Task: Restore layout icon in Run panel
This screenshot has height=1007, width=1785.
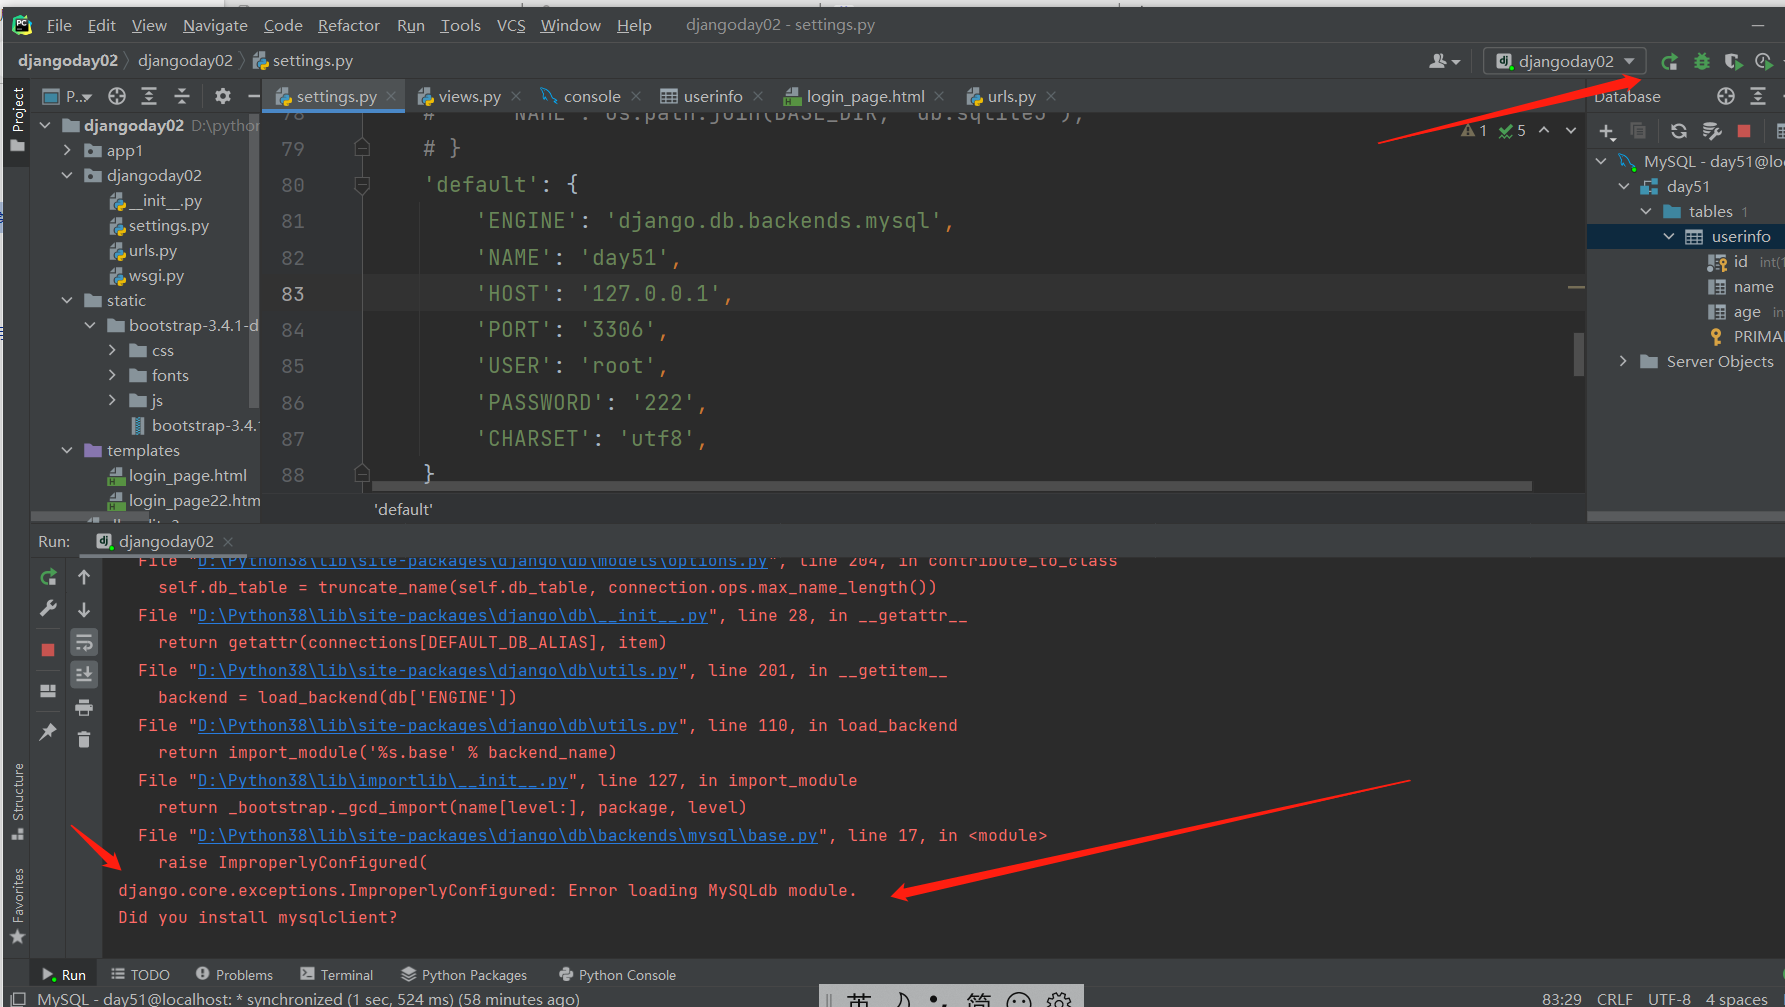Action: pyautogui.click(x=48, y=691)
